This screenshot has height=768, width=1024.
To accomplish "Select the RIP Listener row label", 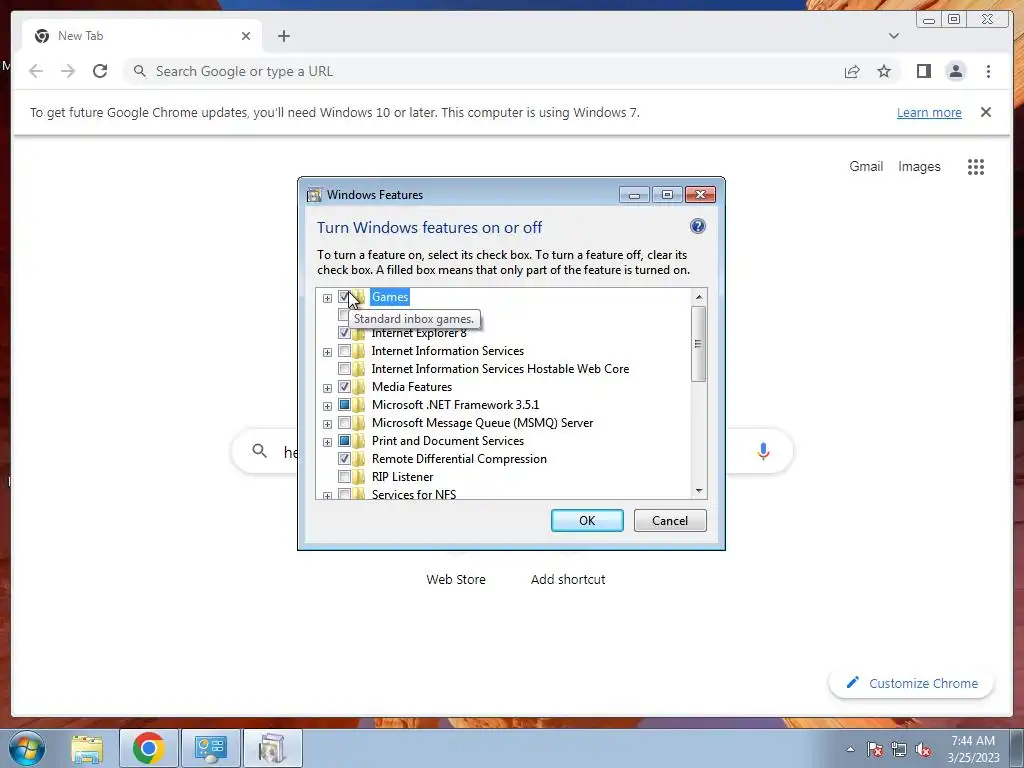I will click(x=402, y=477).
